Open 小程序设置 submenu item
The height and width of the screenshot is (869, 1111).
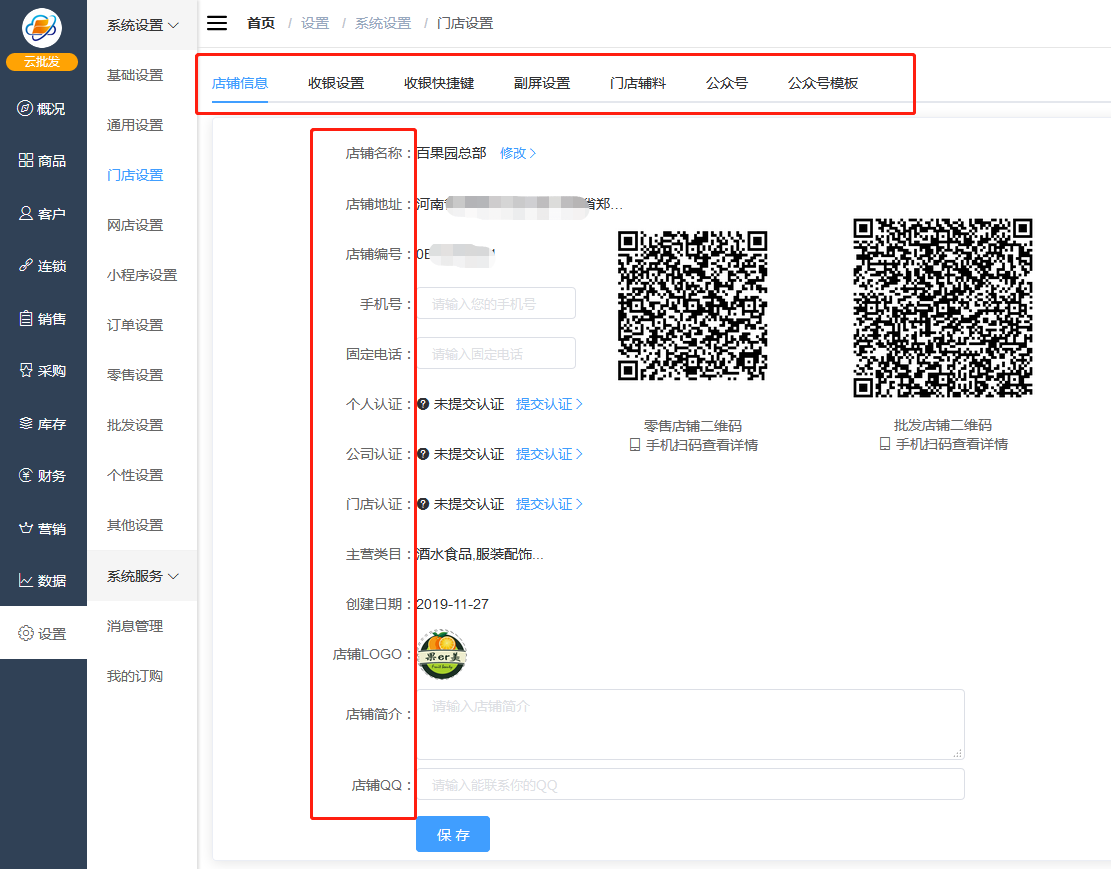(x=142, y=275)
